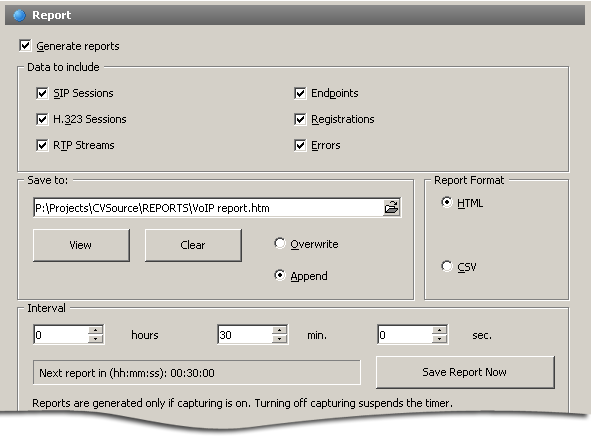Choose CSV report format
591x436 pixels.
click(447, 266)
